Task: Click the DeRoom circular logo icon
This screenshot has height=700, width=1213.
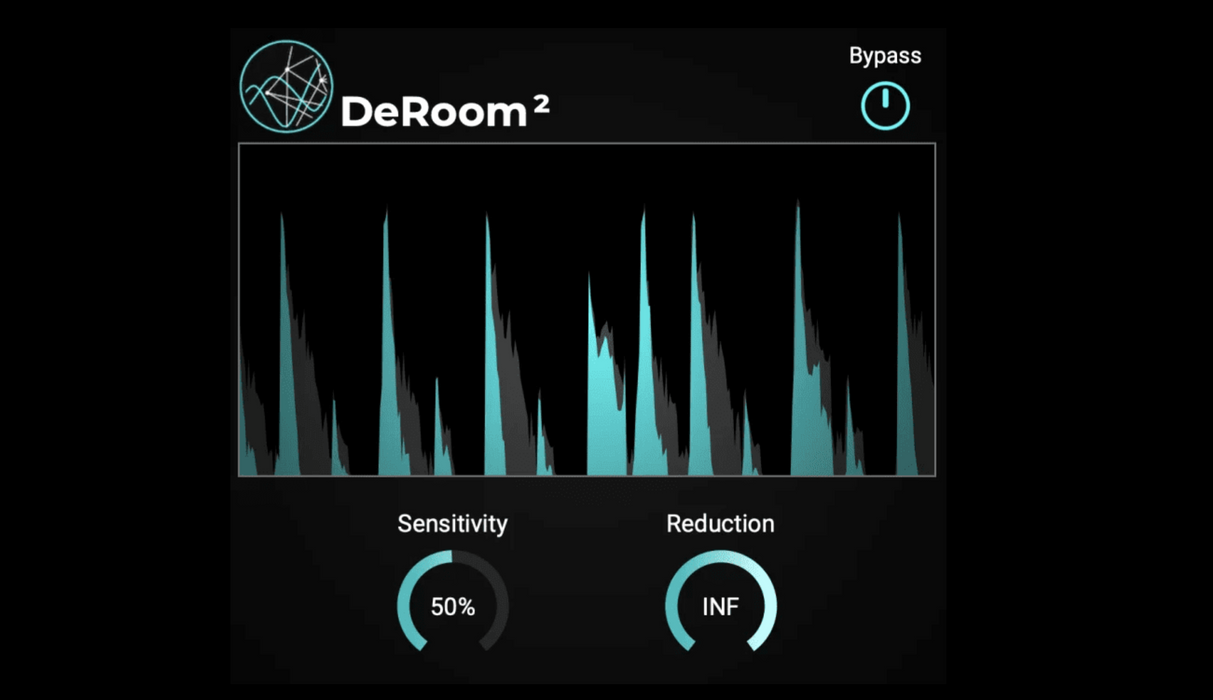Action: tap(286, 87)
